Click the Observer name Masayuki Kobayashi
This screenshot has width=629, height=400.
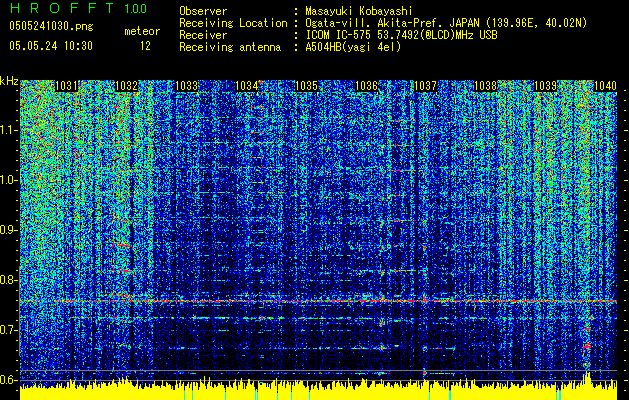[359, 11]
